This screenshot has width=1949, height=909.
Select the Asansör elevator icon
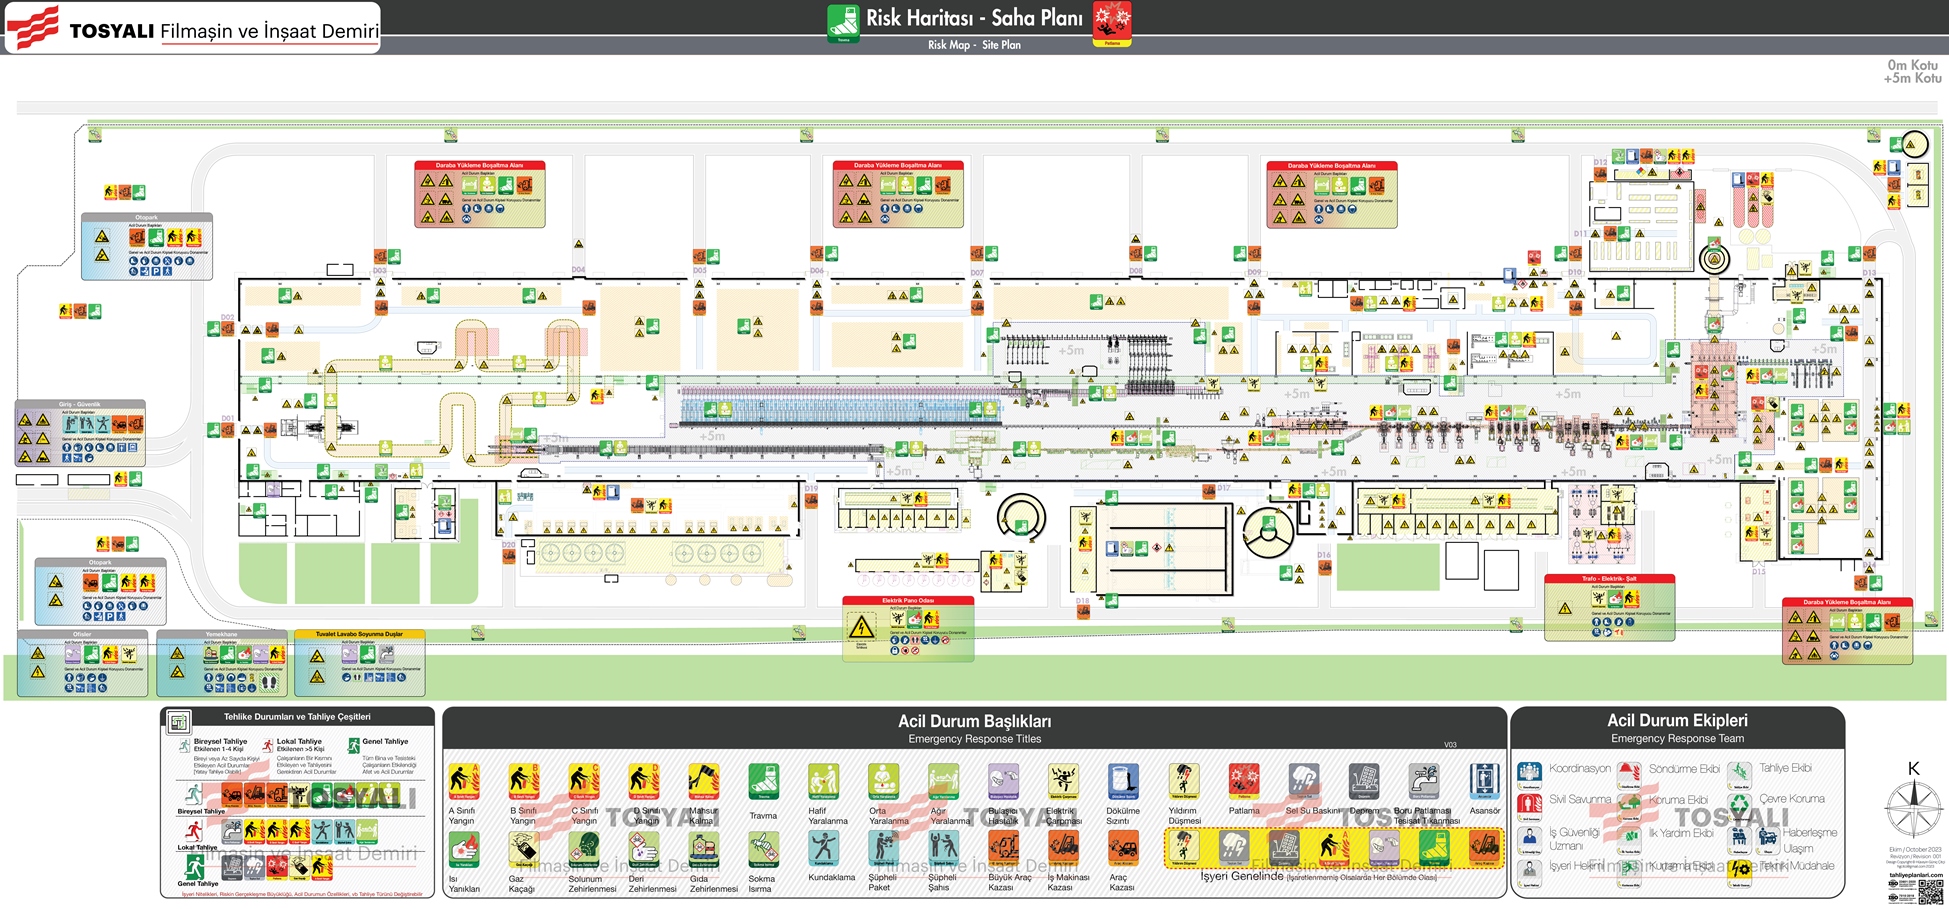[x=1484, y=782]
